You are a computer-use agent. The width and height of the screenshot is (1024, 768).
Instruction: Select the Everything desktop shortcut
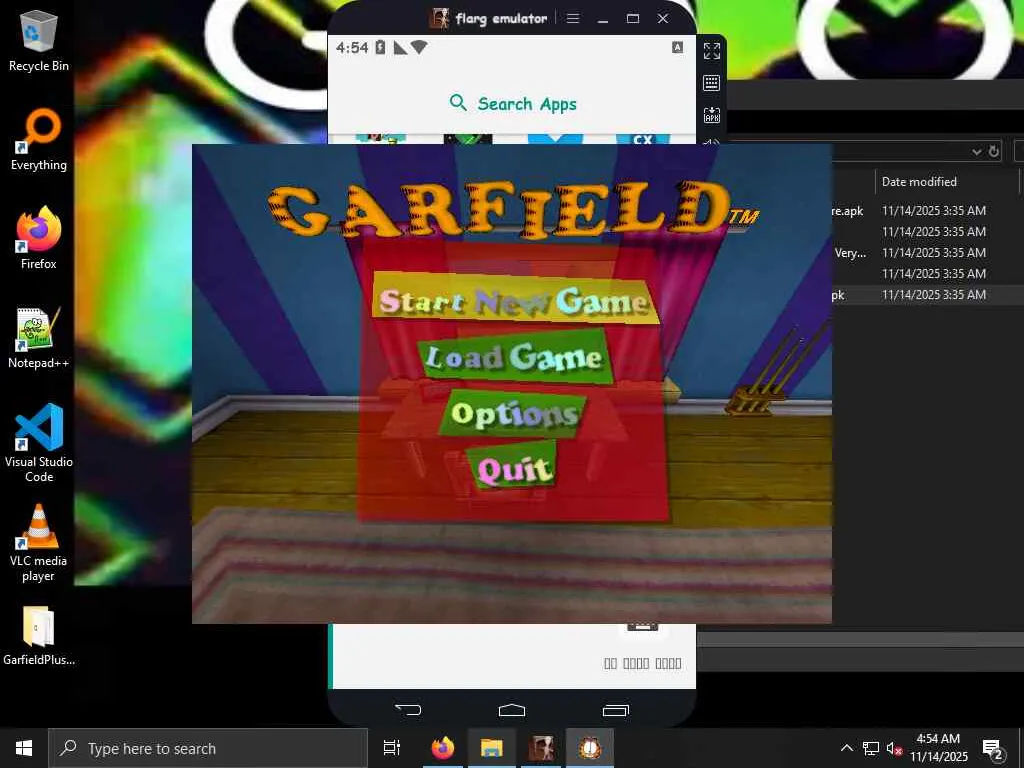39,140
